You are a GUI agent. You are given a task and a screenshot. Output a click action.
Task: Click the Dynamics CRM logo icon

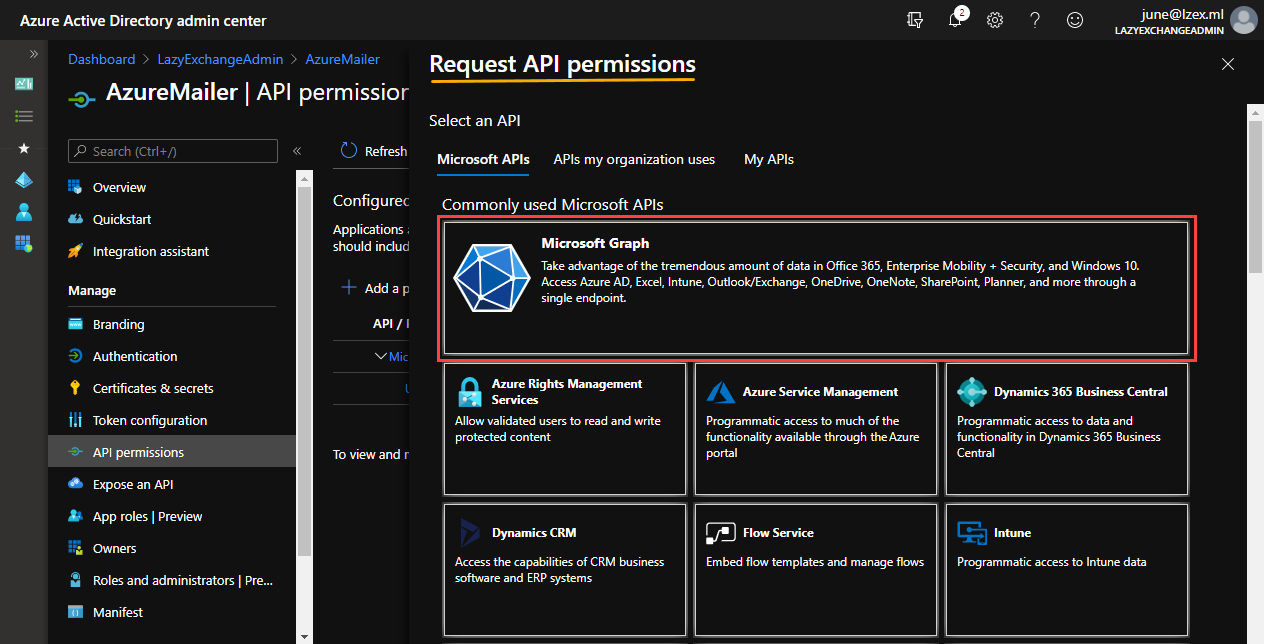[469, 532]
